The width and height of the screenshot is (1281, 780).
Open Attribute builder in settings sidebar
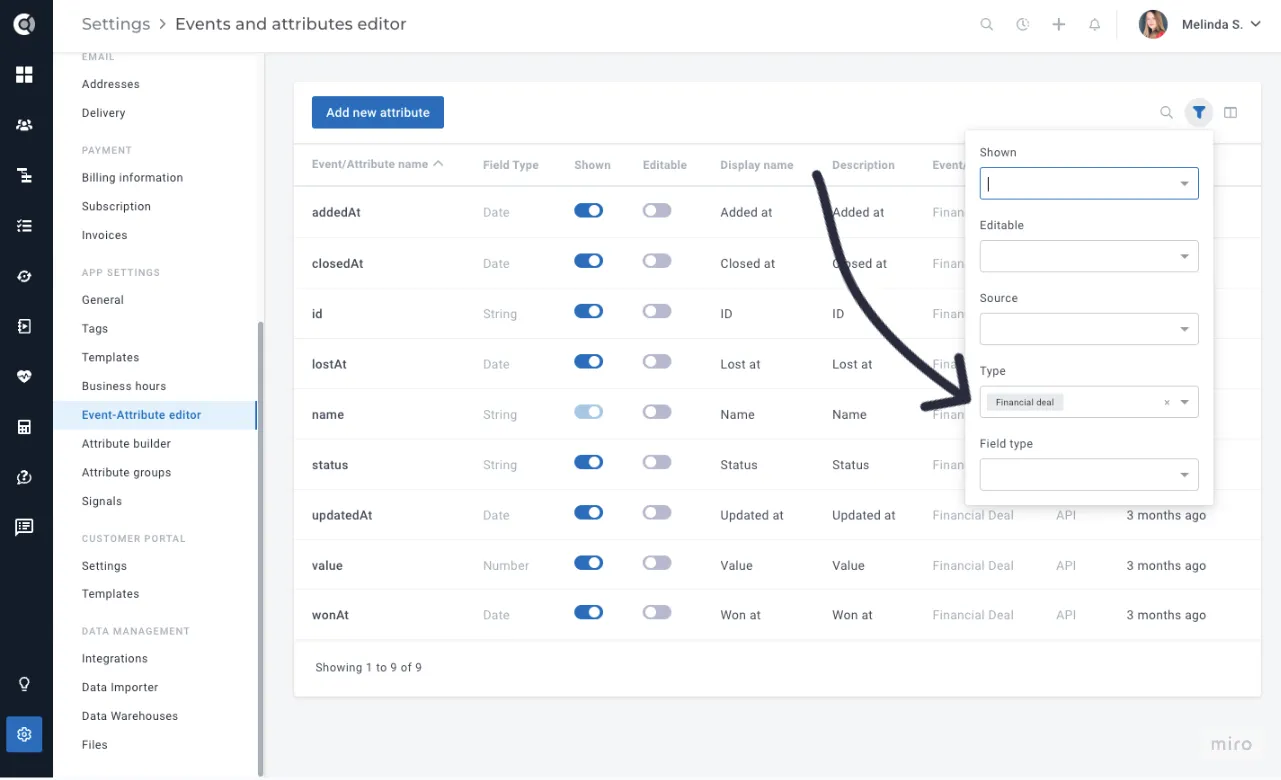point(126,444)
